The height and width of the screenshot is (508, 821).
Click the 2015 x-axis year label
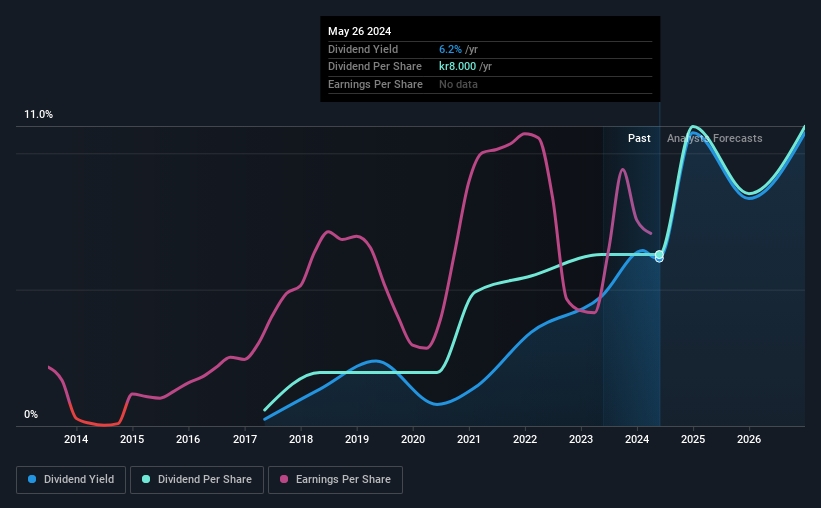[x=132, y=439]
